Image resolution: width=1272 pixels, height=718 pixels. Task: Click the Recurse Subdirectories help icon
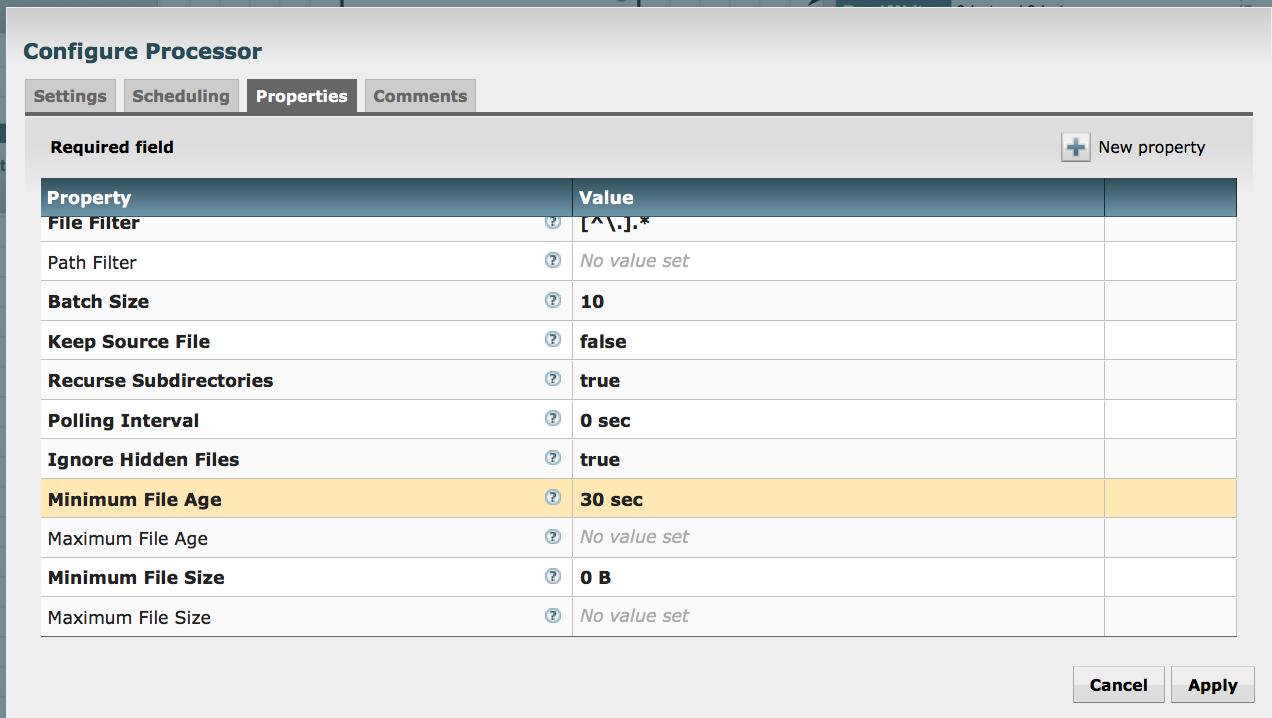pyautogui.click(x=552, y=379)
